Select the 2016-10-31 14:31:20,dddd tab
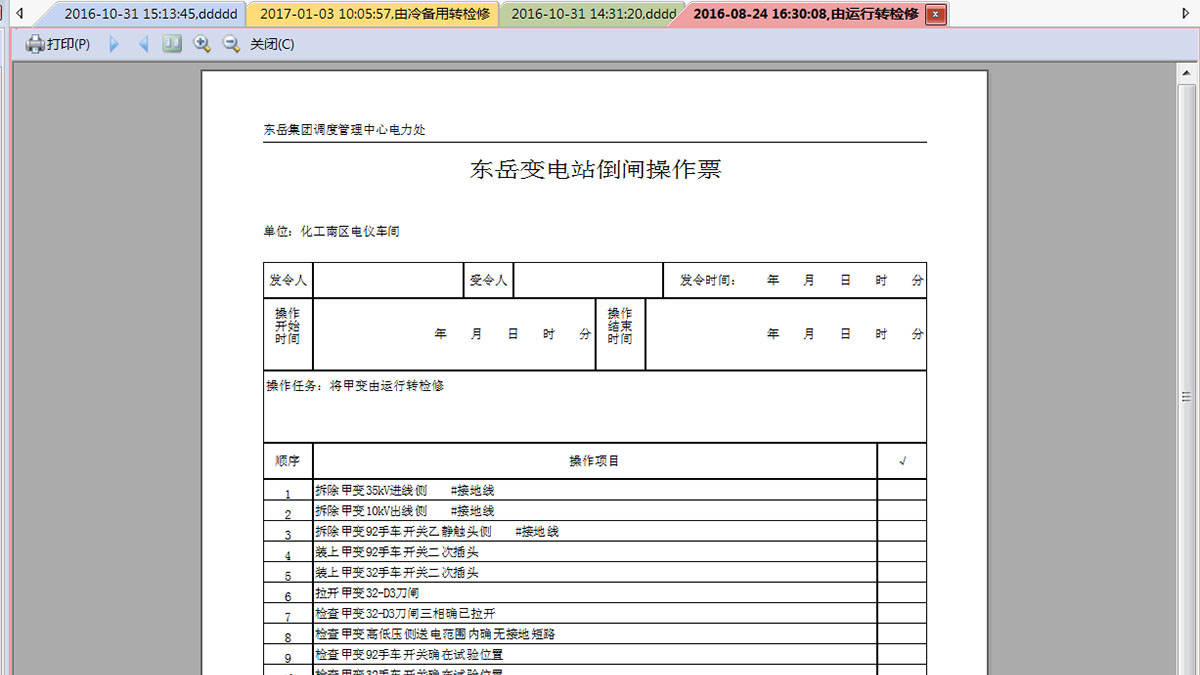Screen dimensions: 1200x675 [590, 14]
